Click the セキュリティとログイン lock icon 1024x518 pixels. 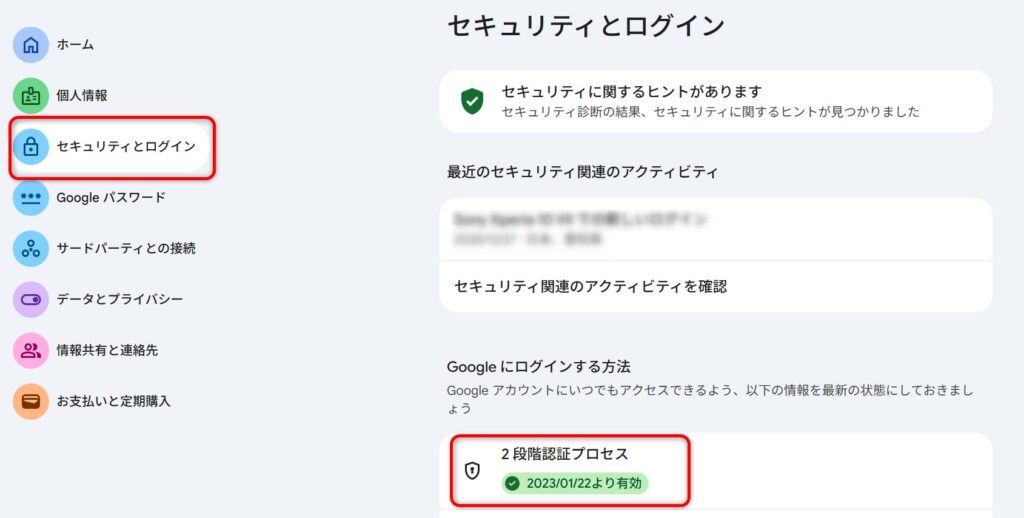(31, 147)
